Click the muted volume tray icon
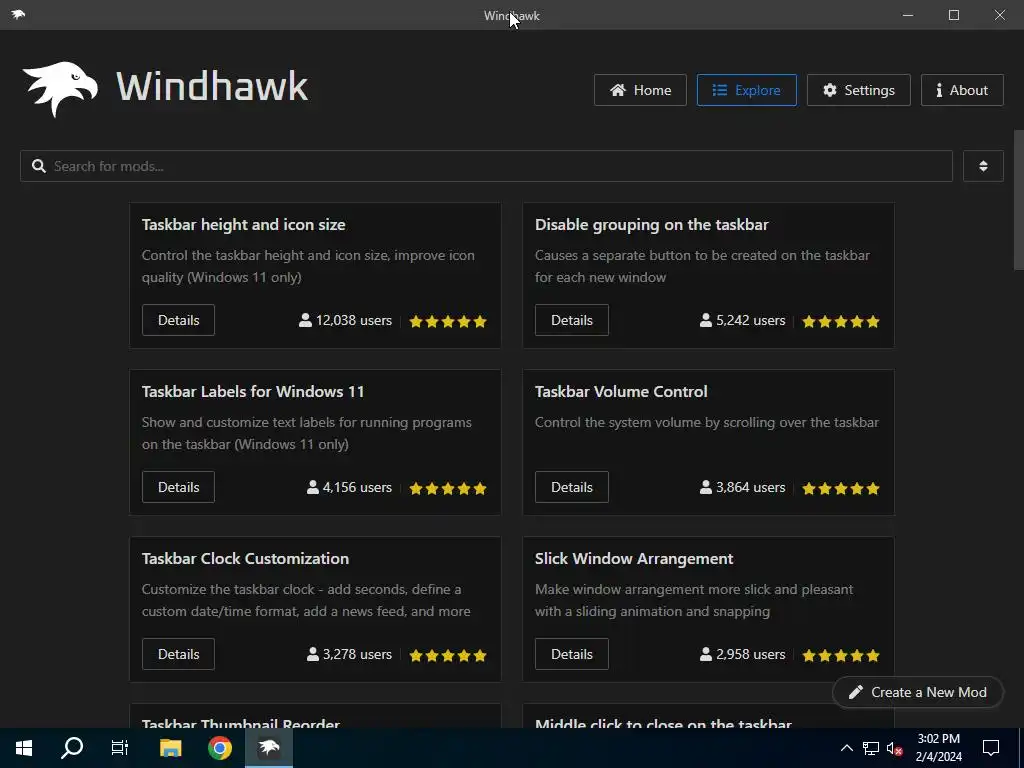This screenshot has height=768, width=1024. (x=895, y=748)
